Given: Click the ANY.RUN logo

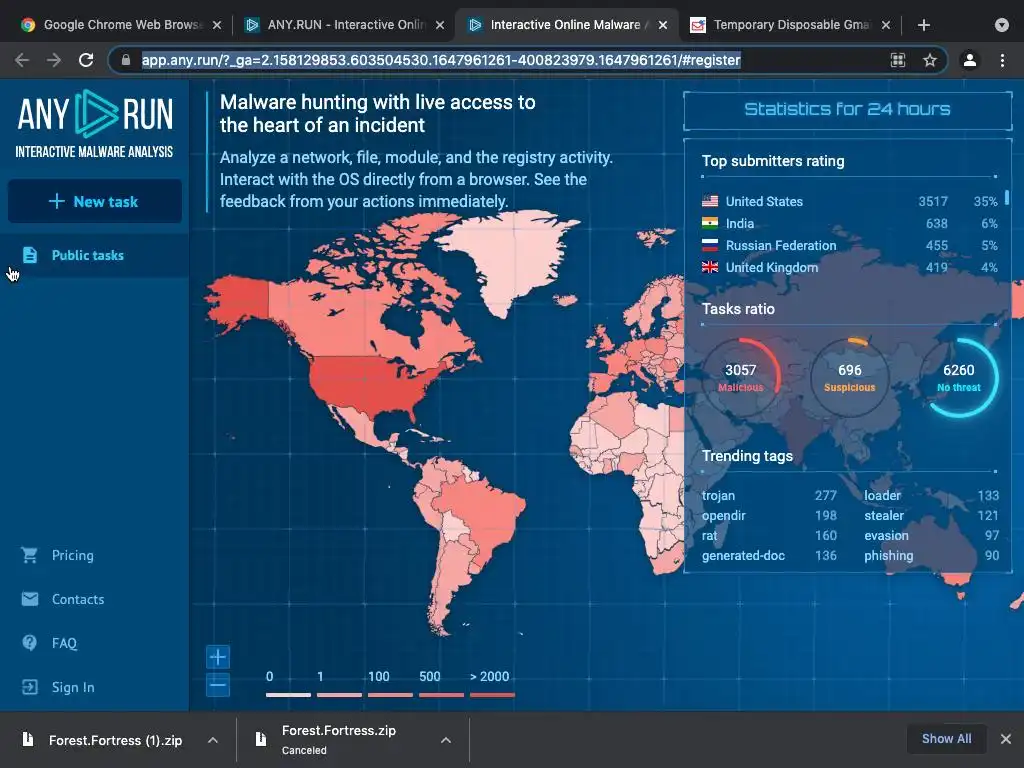Looking at the screenshot, I should point(95,124).
